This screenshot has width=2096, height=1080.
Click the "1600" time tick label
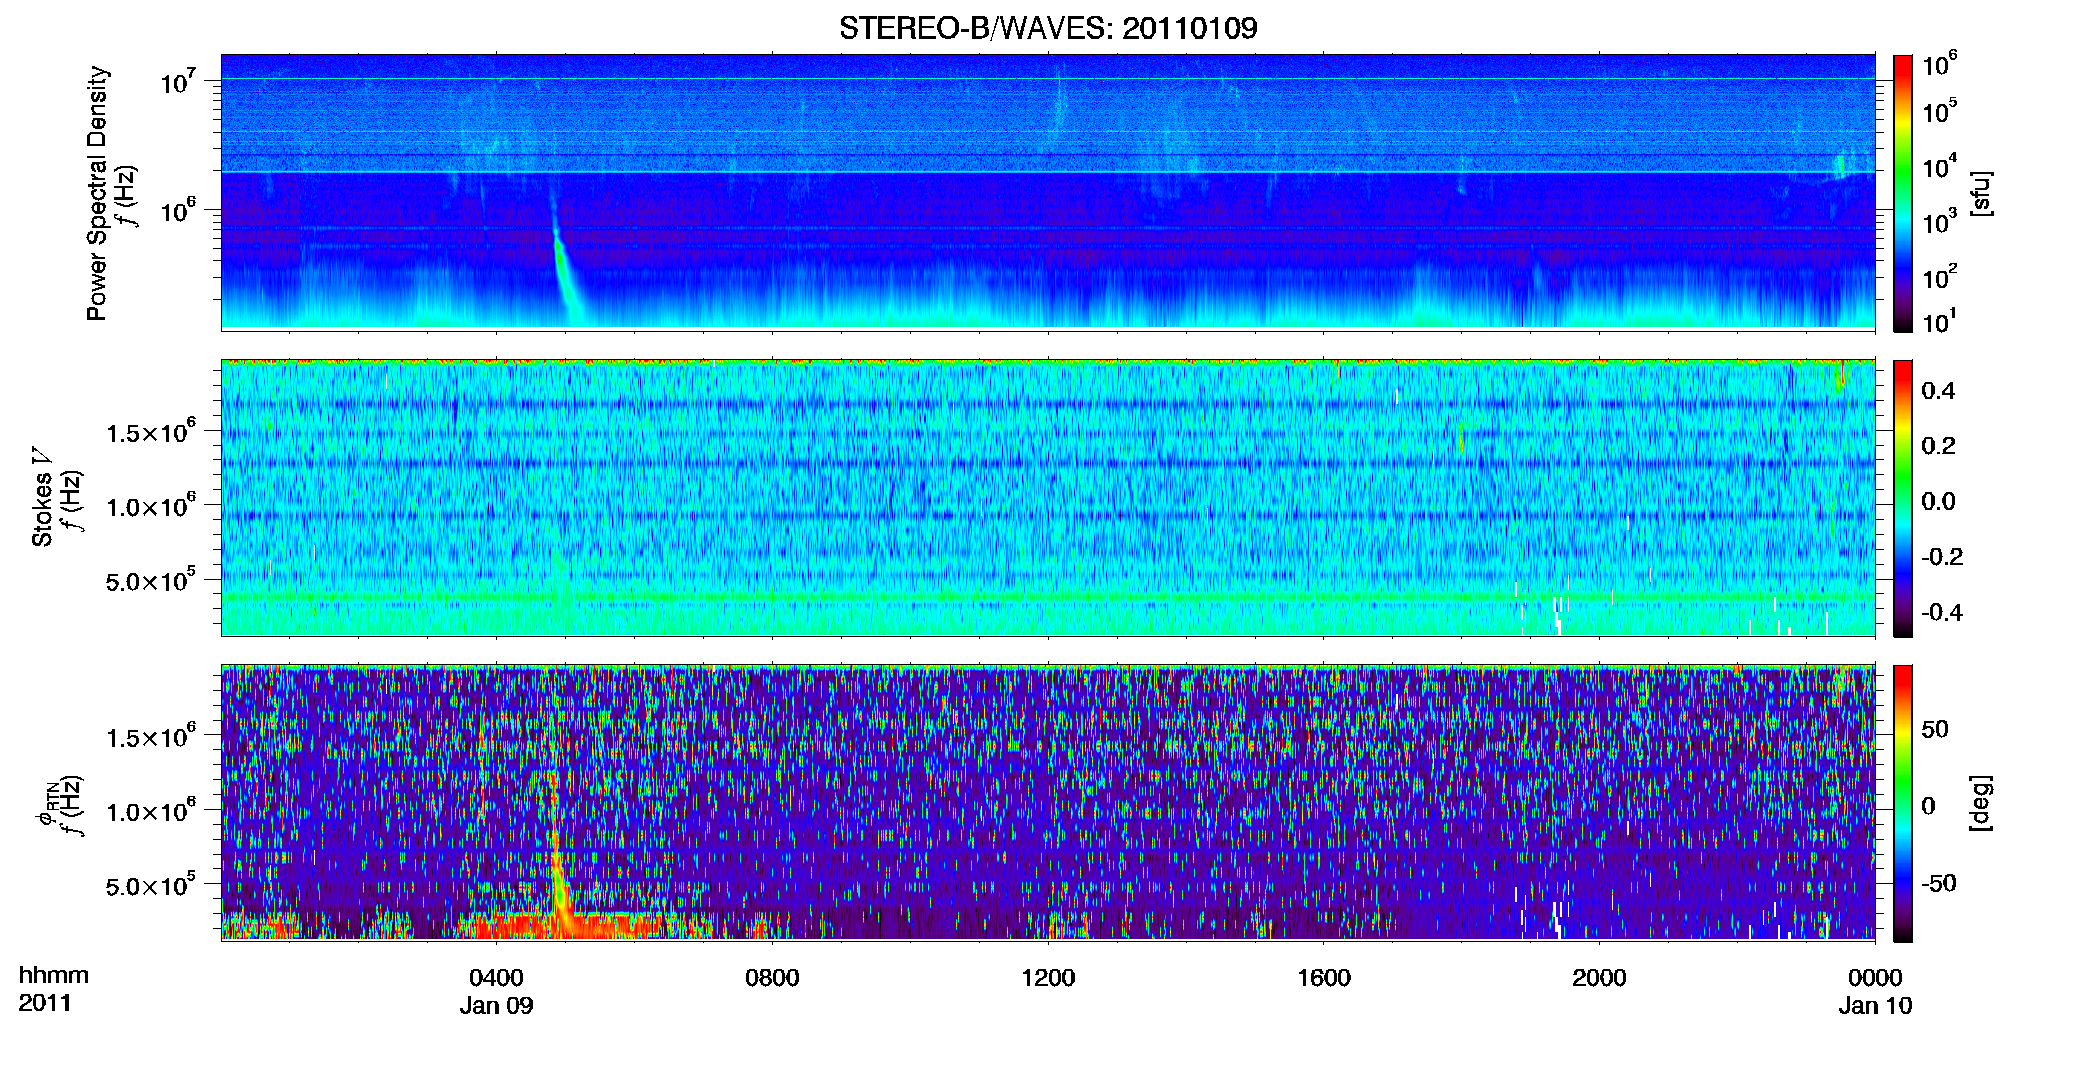[1324, 977]
